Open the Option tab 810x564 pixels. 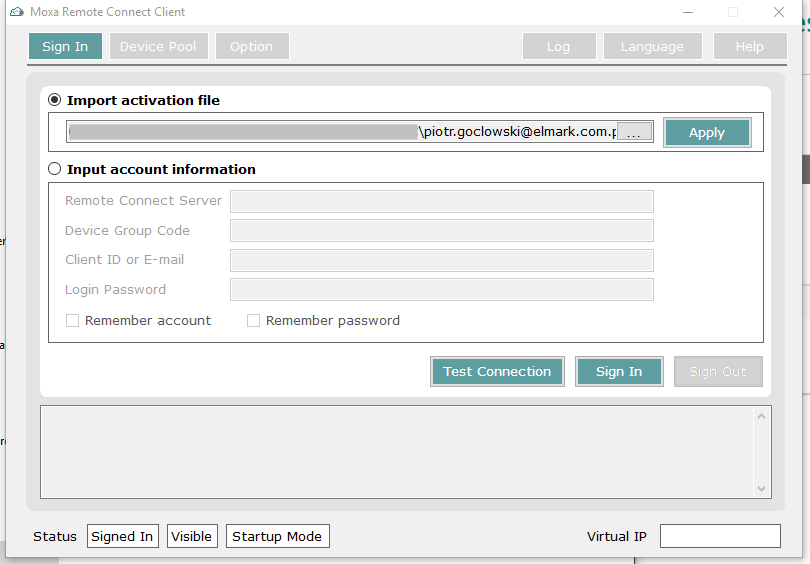pos(251,46)
